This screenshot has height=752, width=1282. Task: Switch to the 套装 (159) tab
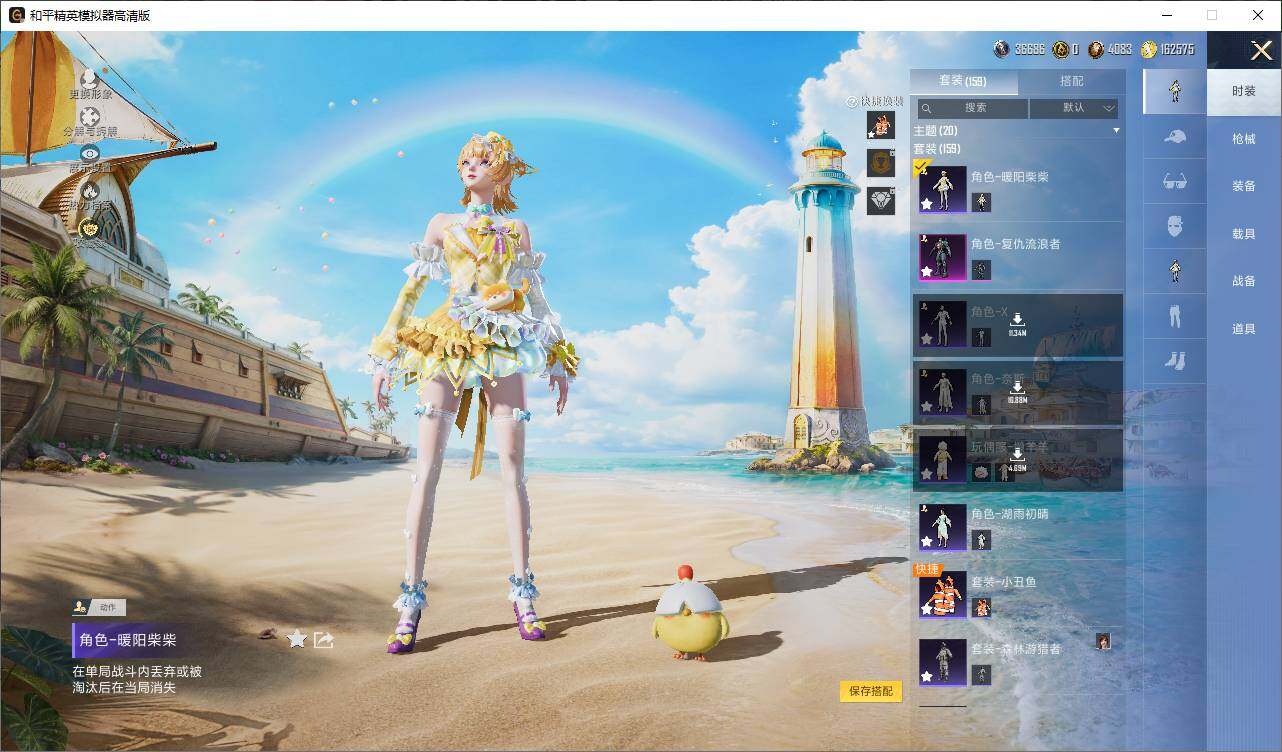963,81
